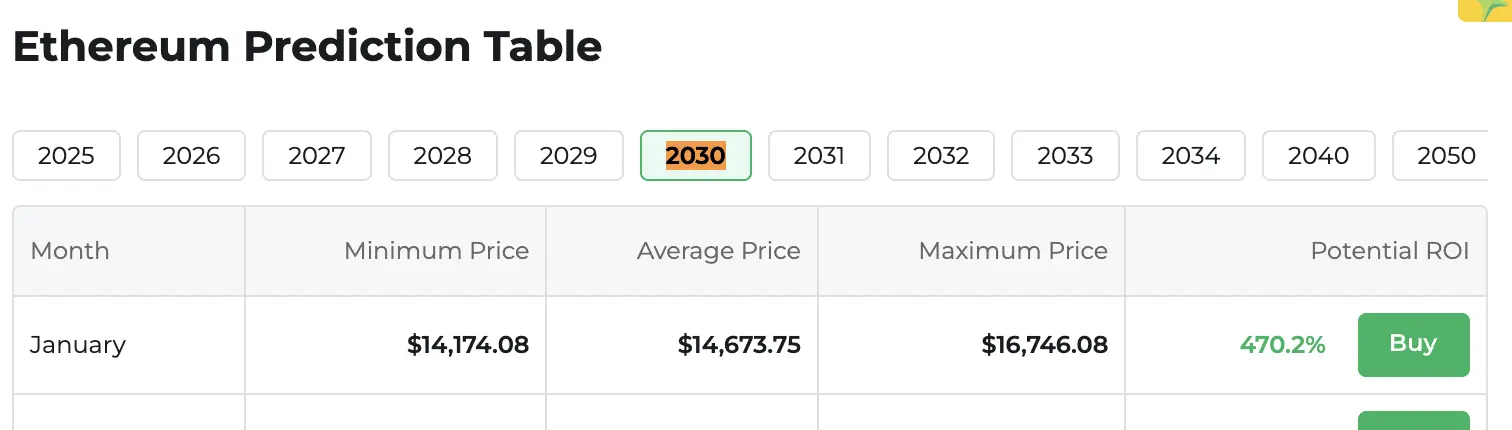Click the Minimum Price column header
Image resolution: width=1512 pixels, height=430 pixels.
tap(436, 251)
